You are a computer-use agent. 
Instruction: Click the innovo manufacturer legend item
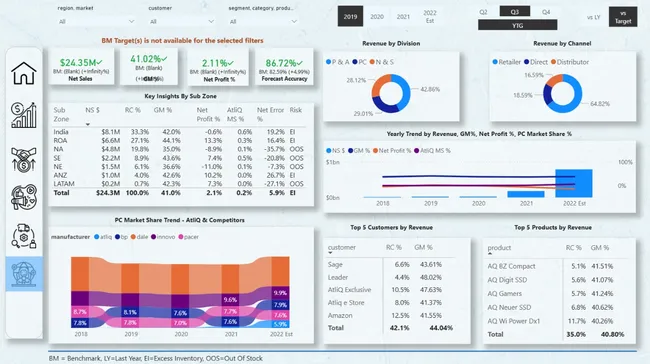point(163,237)
